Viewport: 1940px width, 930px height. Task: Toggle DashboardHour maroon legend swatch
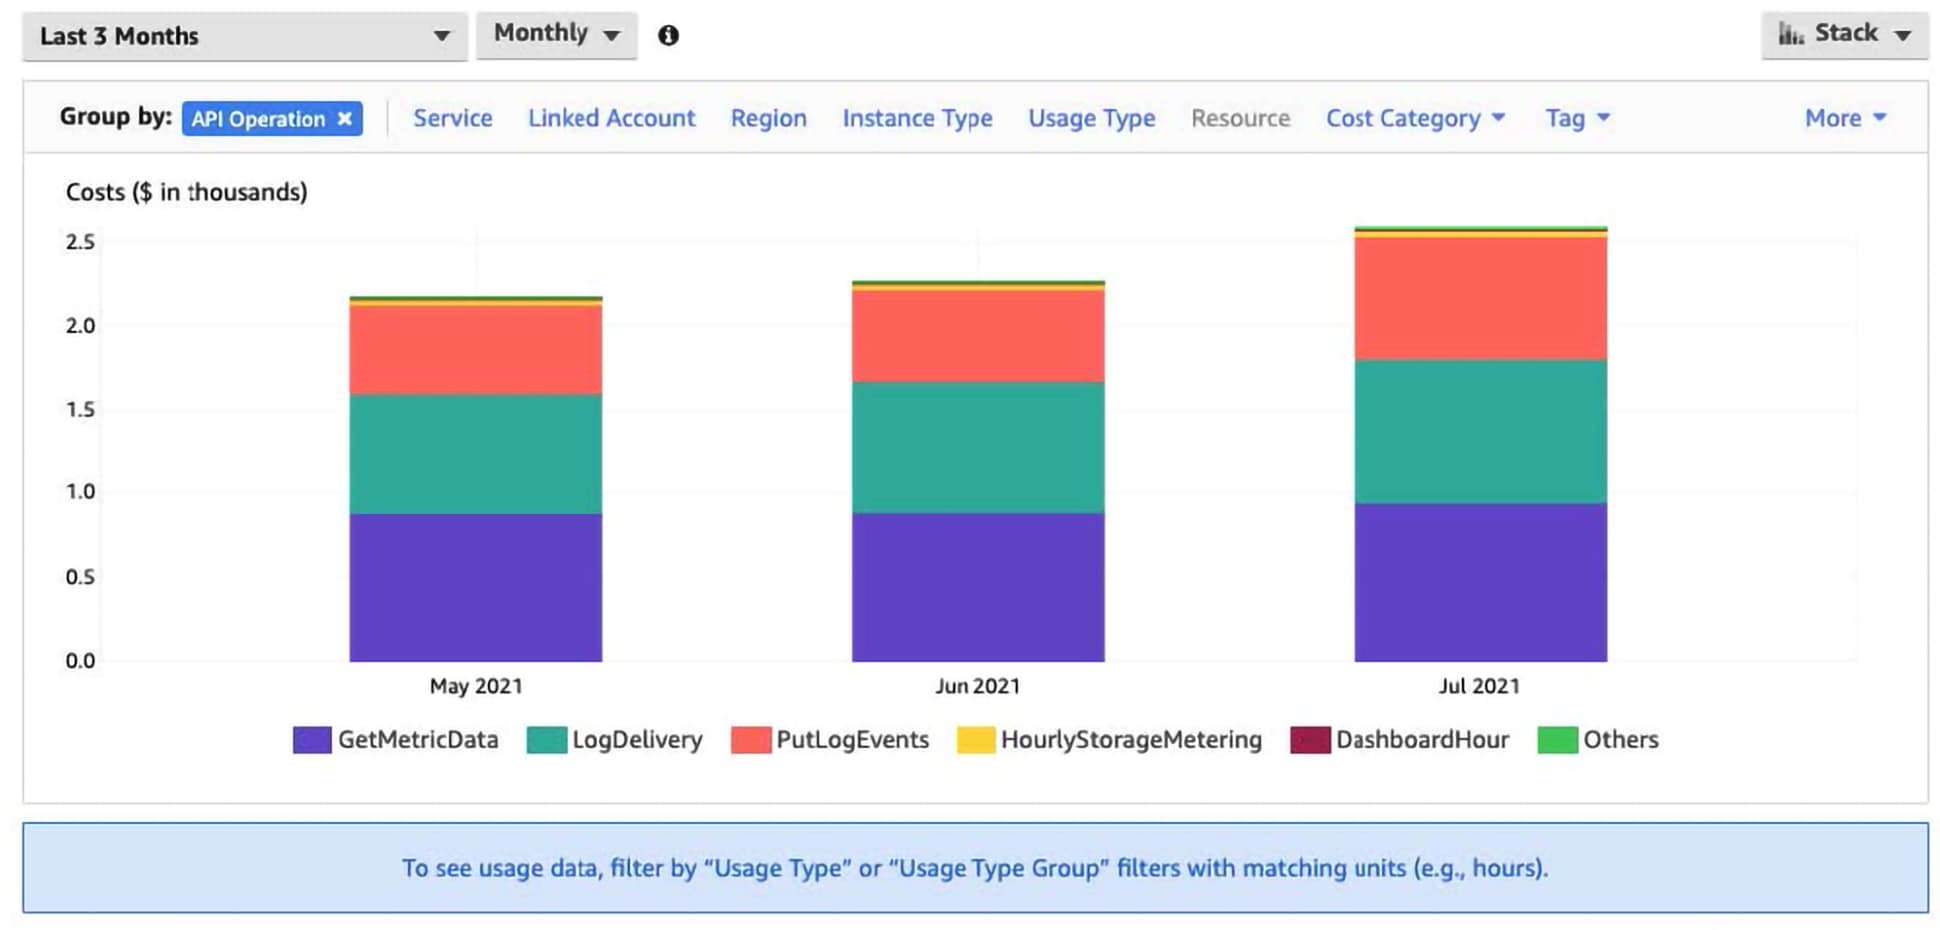pos(1310,740)
